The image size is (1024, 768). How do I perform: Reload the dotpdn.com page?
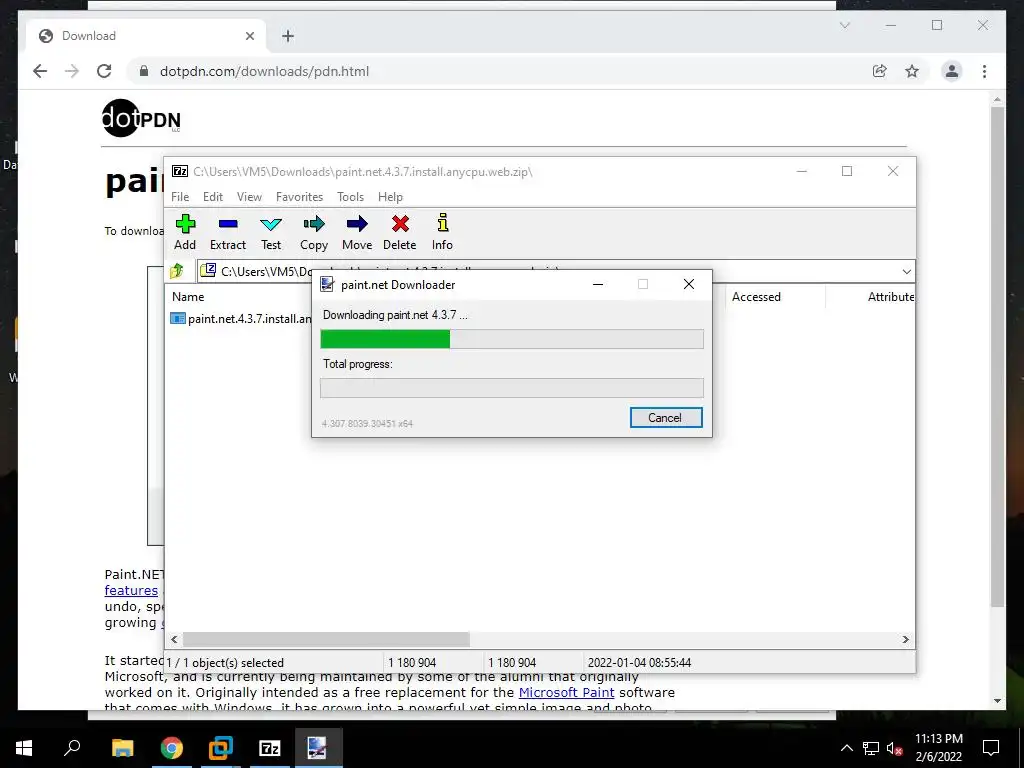click(104, 71)
